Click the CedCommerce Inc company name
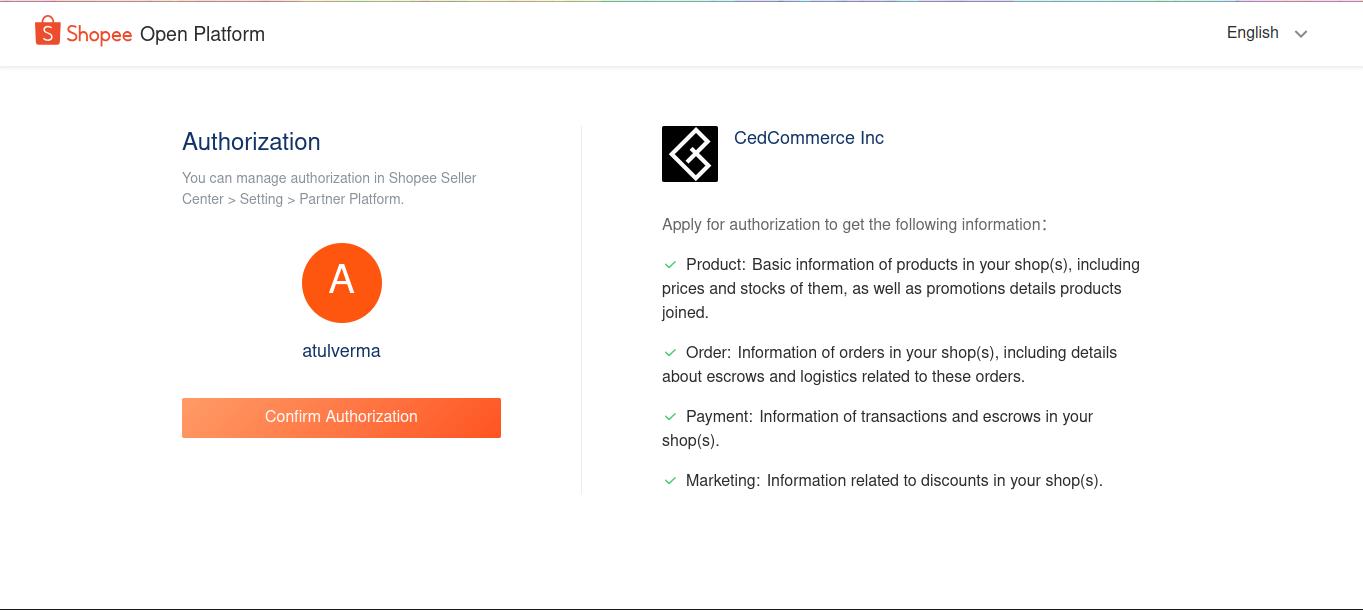Viewport: 1363px width, 610px height. [809, 138]
